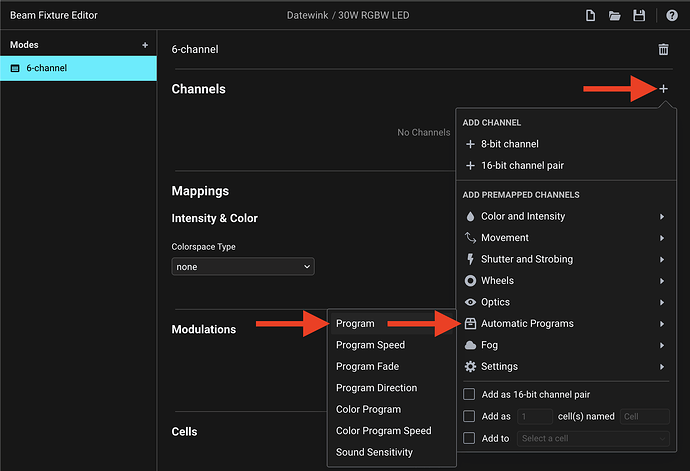Check the Add to cell checkbox
The width and height of the screenshot is (690, 471).
coord(469,438)
